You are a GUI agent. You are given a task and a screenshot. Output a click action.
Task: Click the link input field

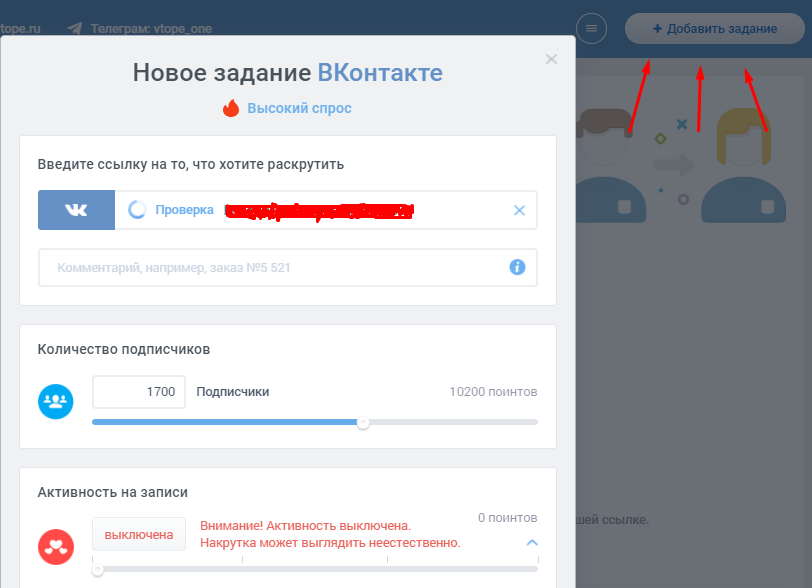pos(326,210)
